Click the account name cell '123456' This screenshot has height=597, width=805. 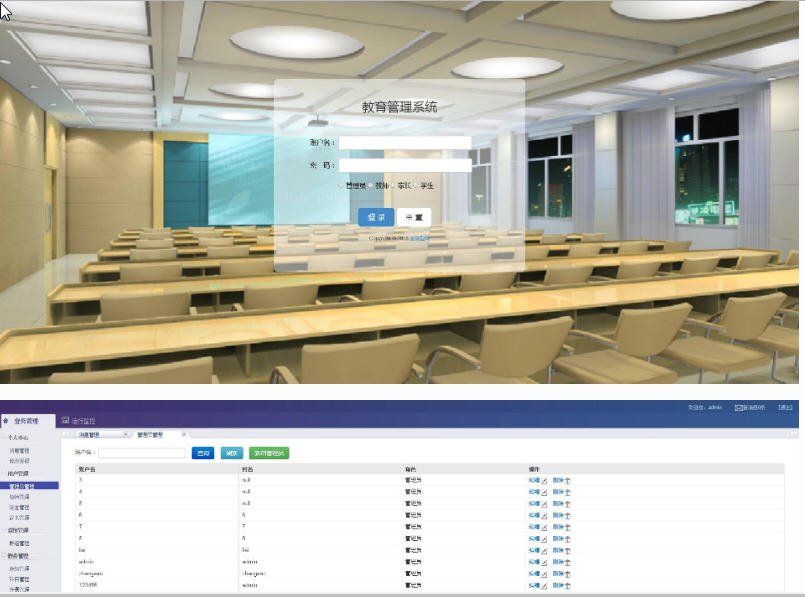(x=88, y=585)
